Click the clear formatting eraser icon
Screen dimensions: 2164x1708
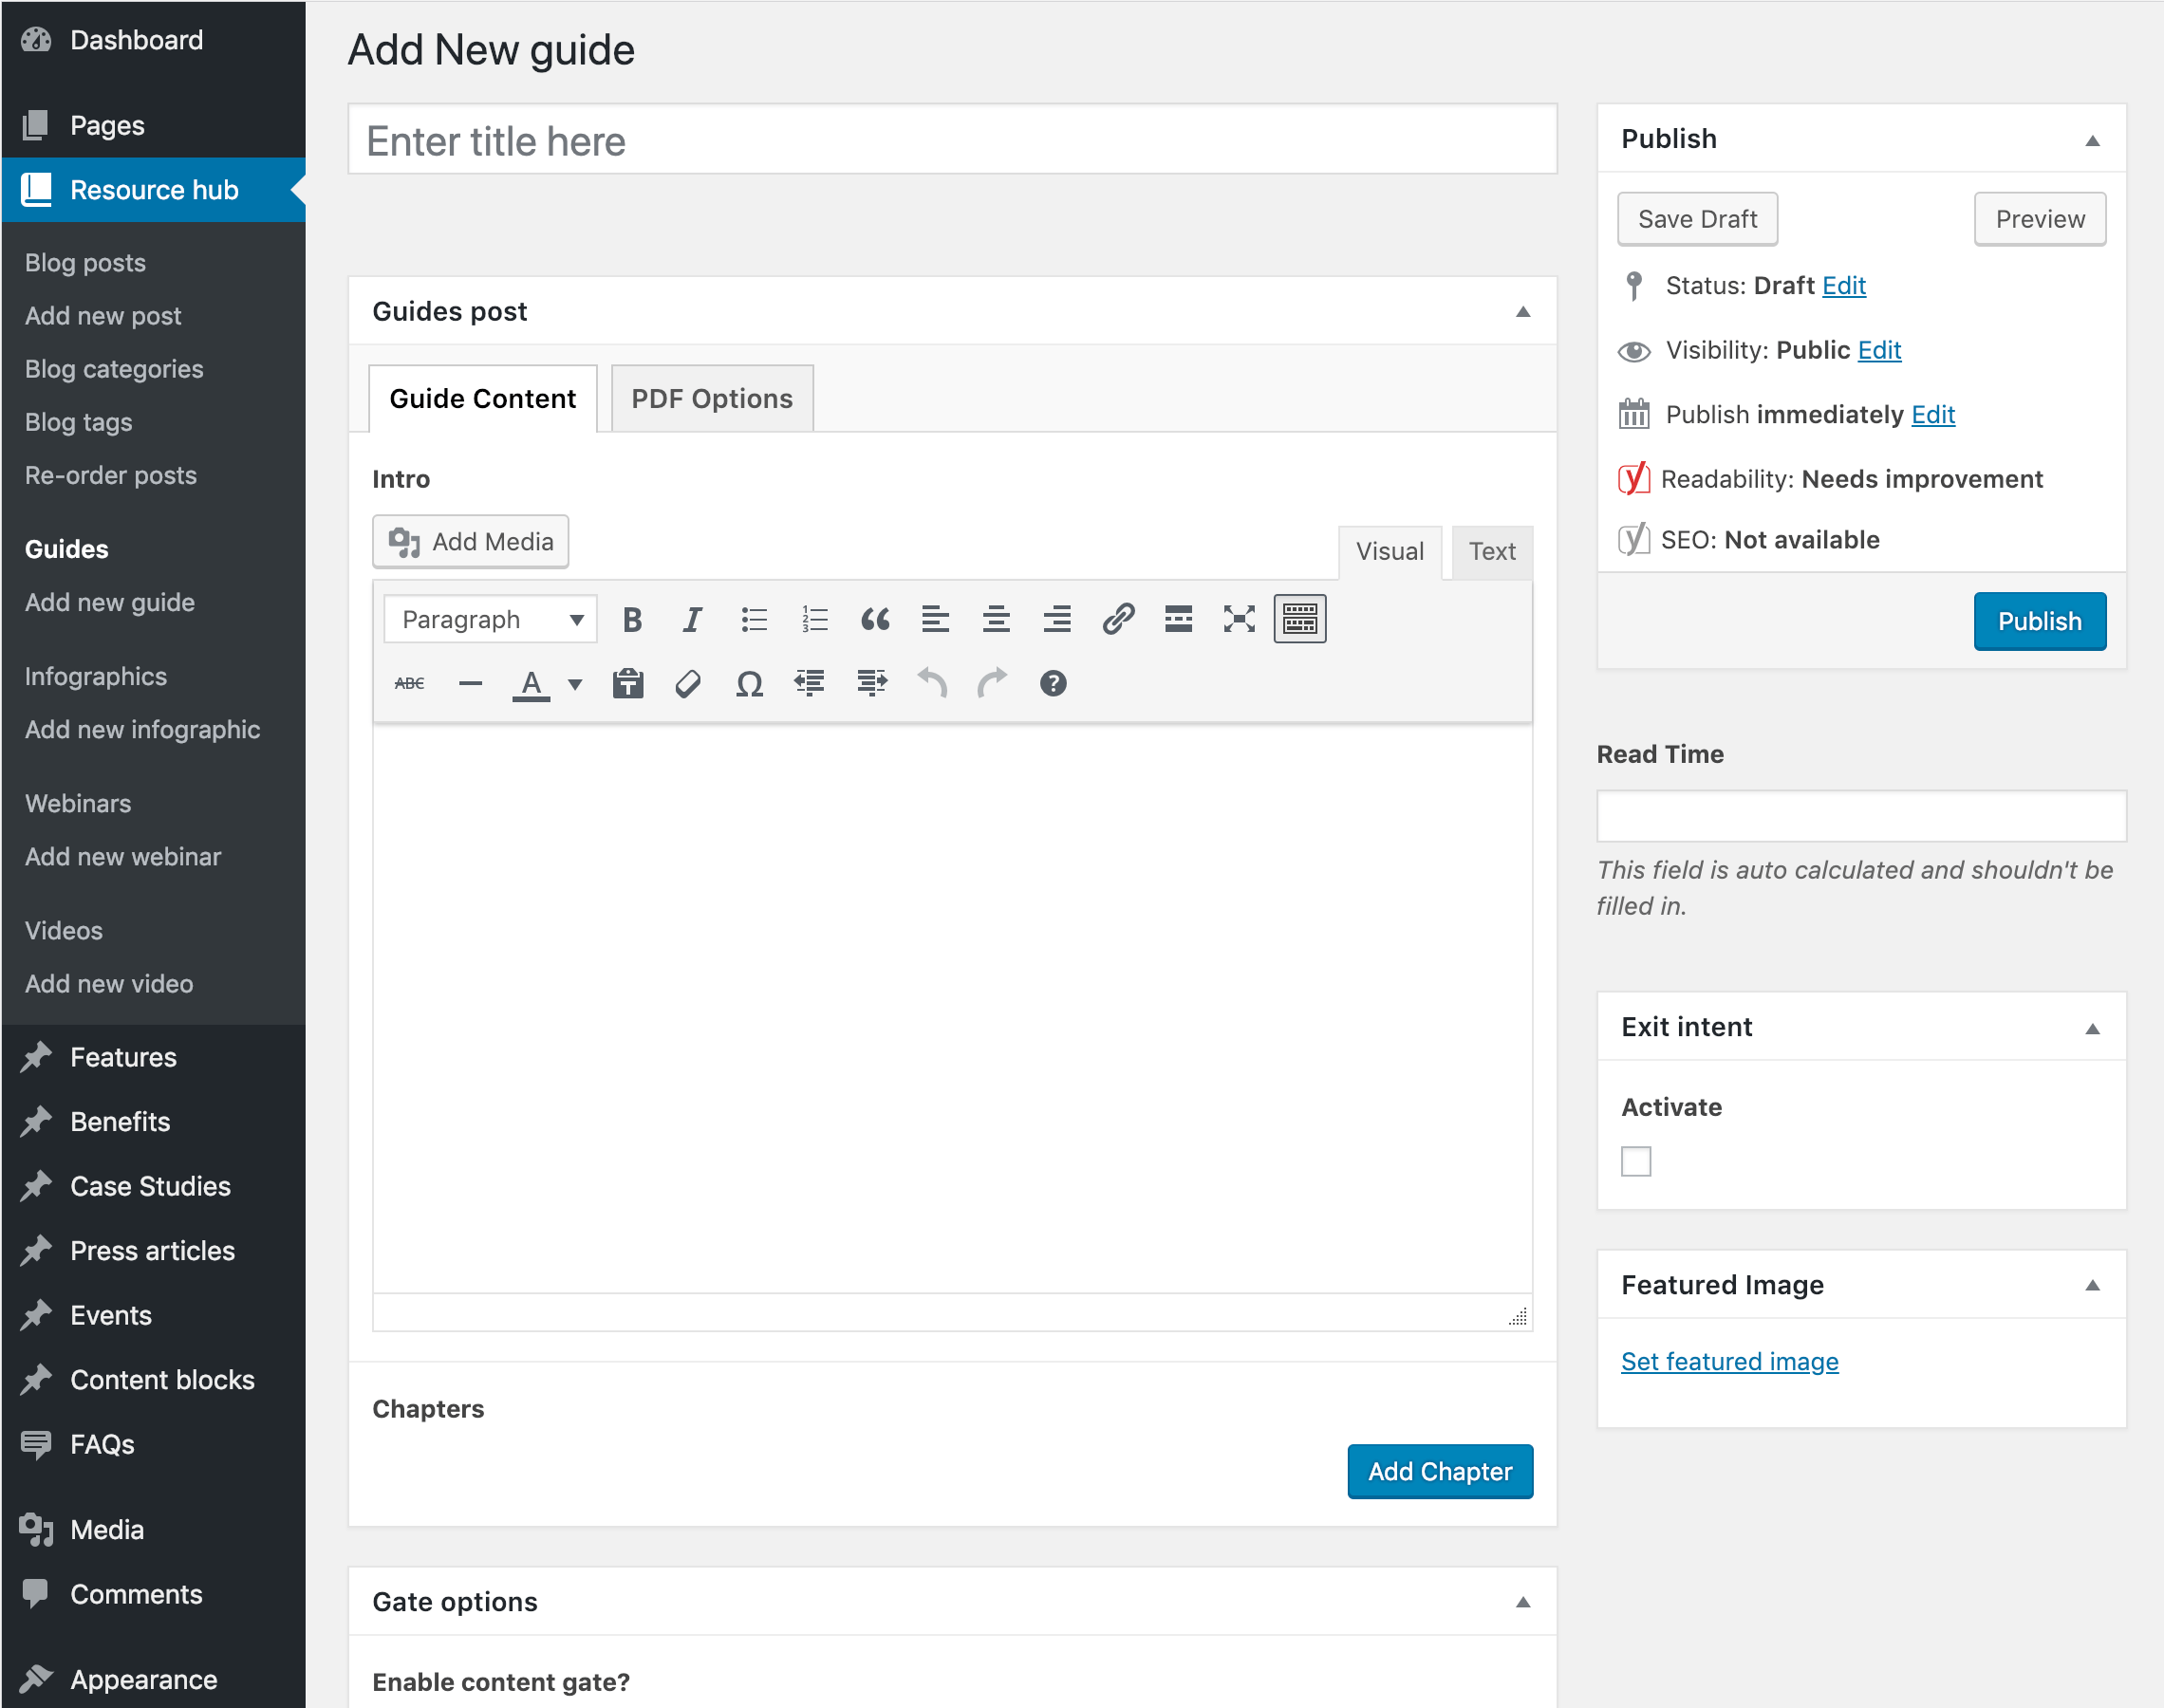[688, 684]
